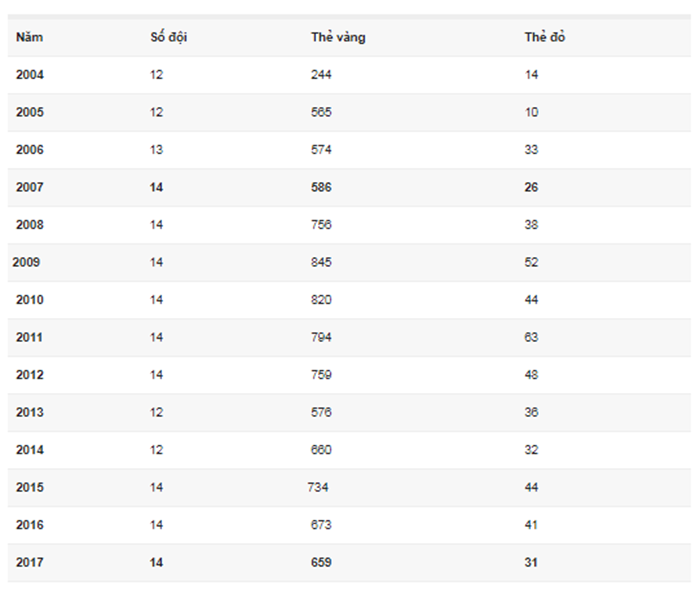Select red card value 31
Viewport: 700px width, 599px height.
[531, 562]
